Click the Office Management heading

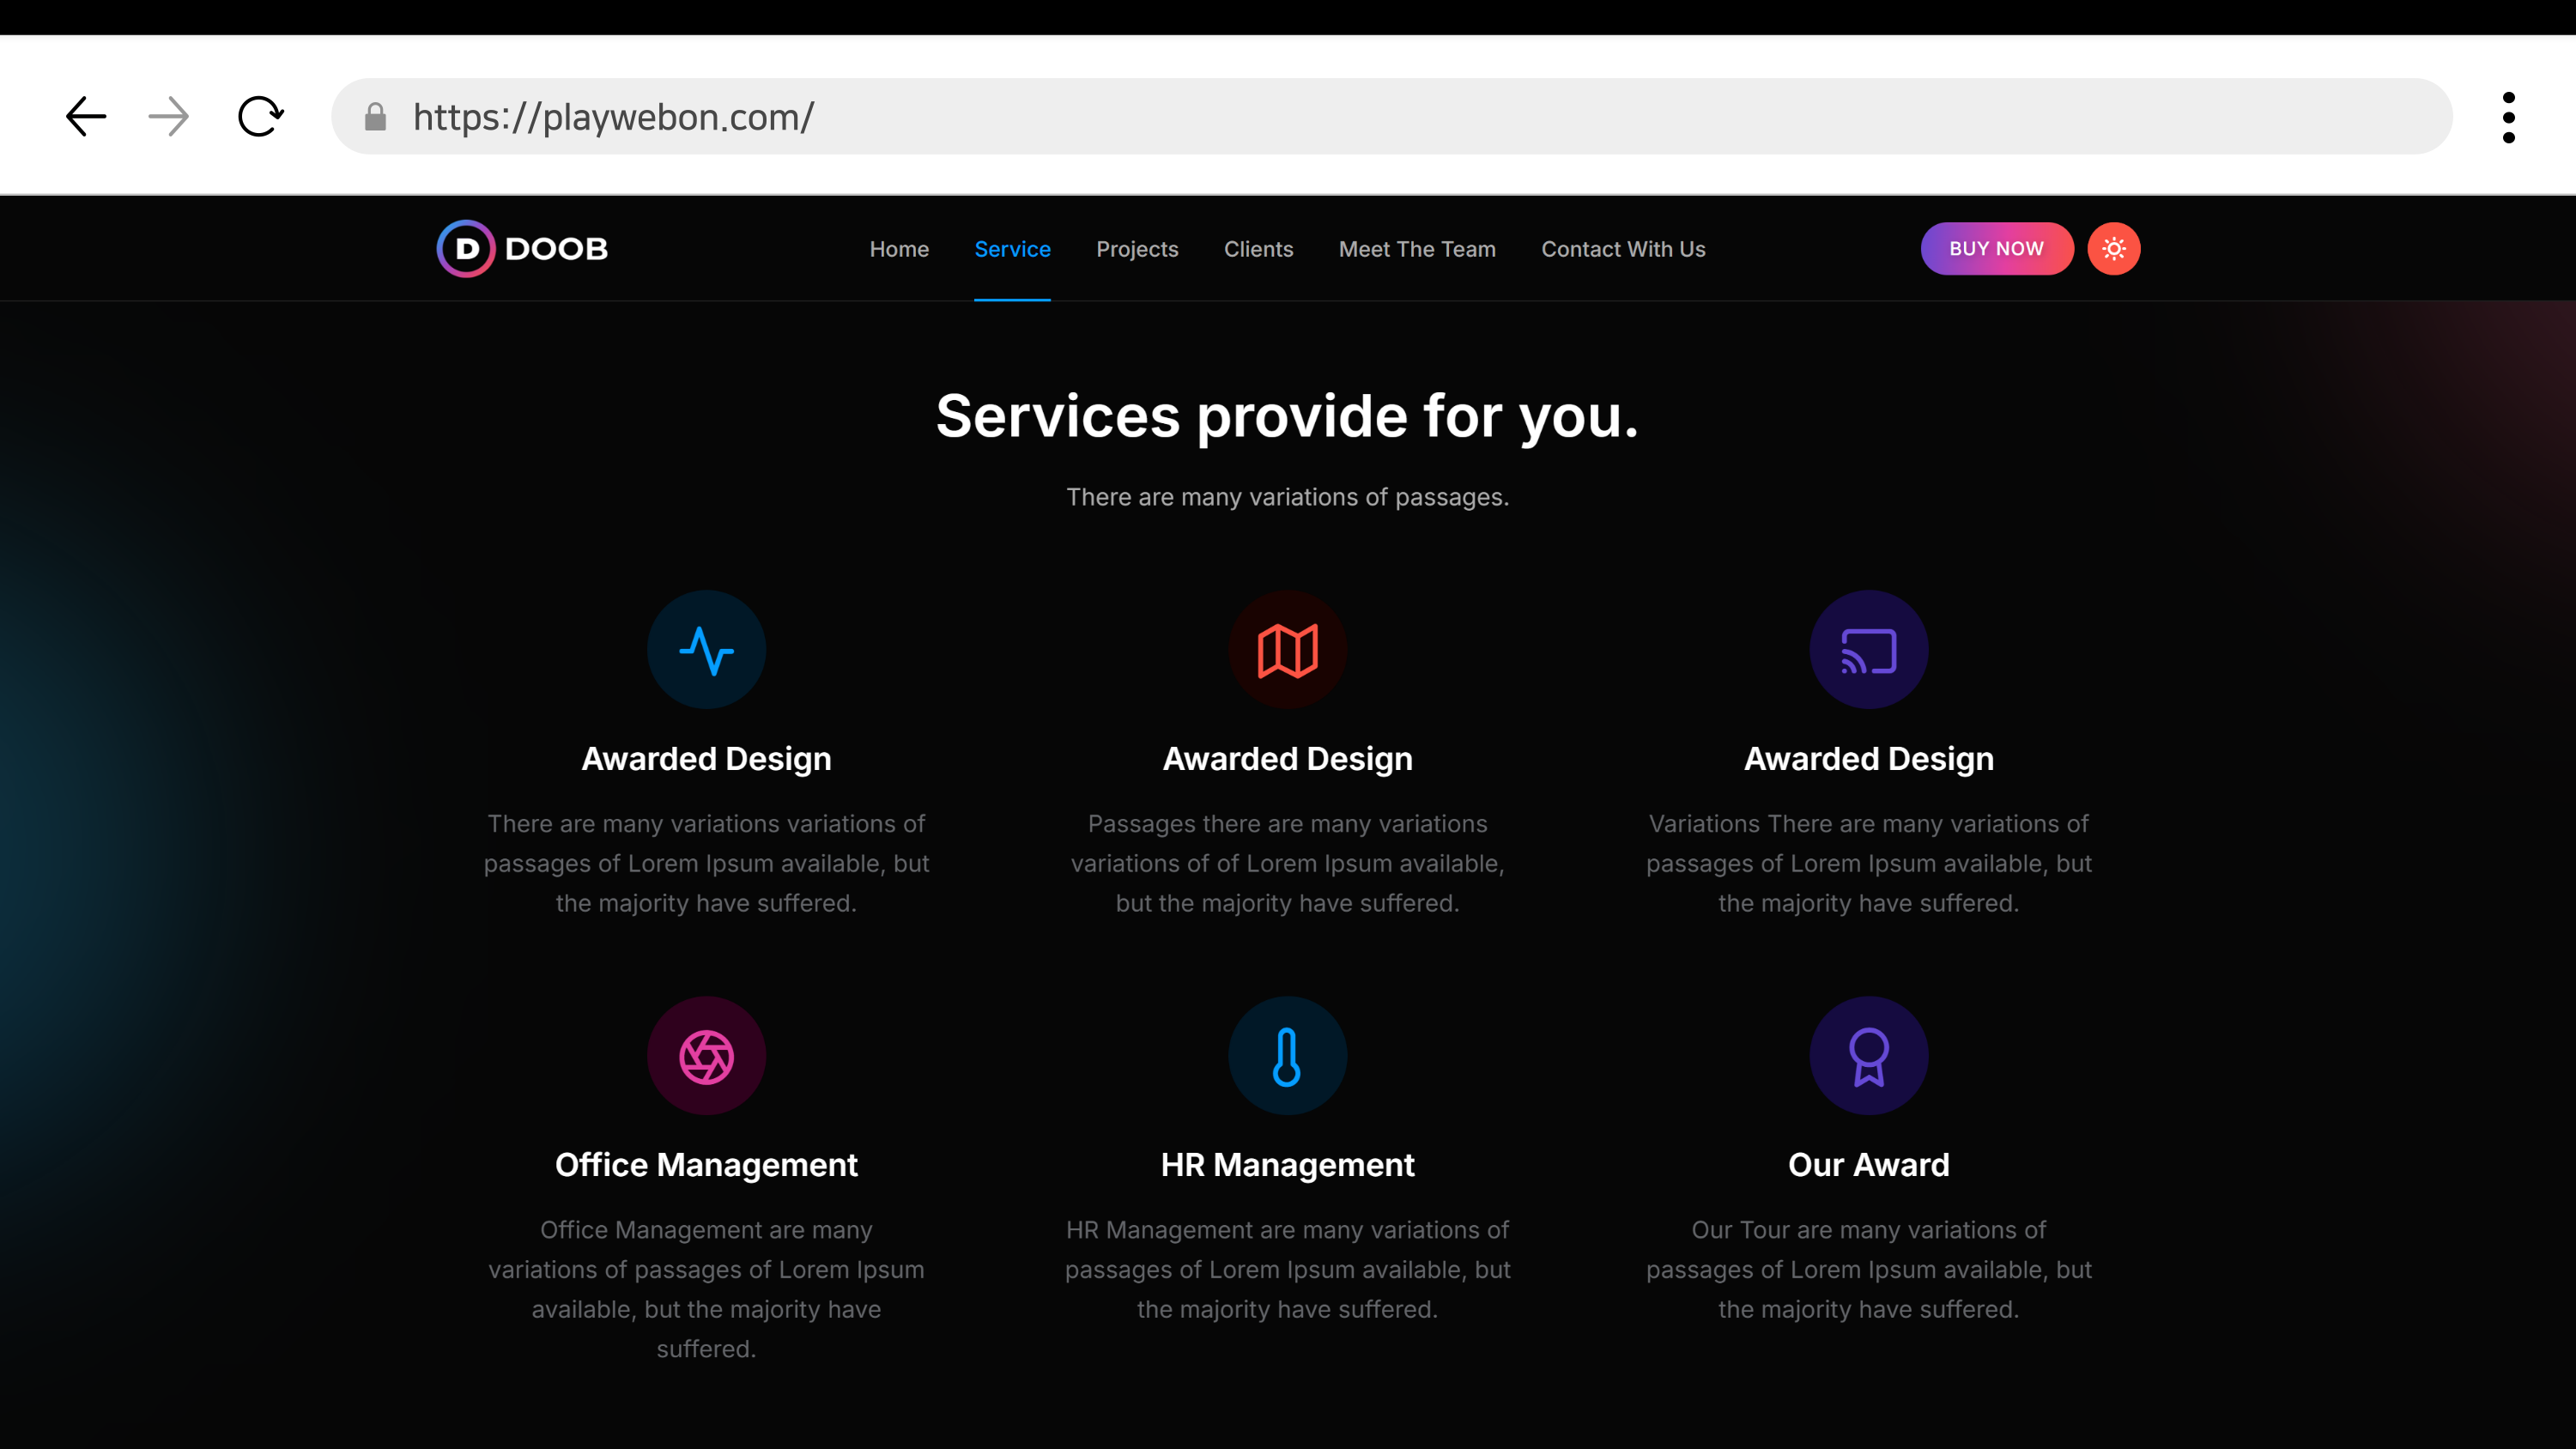click(x=706, y=1165)
